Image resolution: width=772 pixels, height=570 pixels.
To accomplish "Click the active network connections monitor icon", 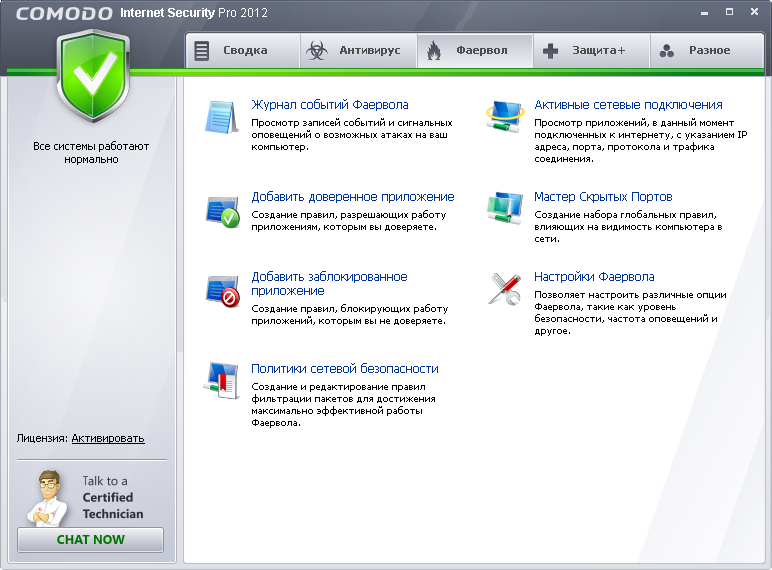I will [x=504, y=117].
